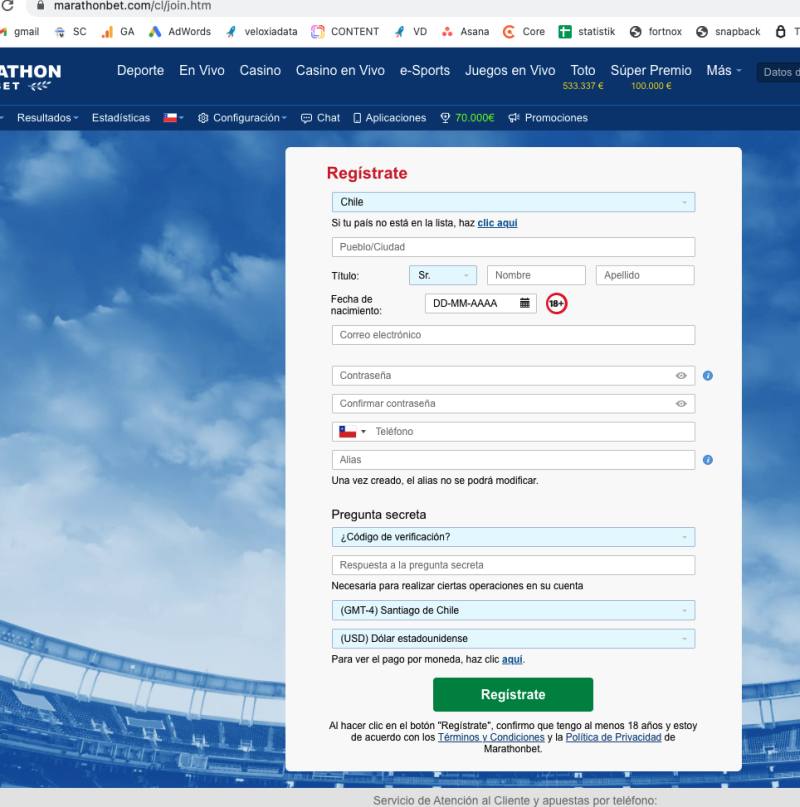800x807 pixels.
Task: Open the CONTENT bookmark
Action: (x=345, y=32)
